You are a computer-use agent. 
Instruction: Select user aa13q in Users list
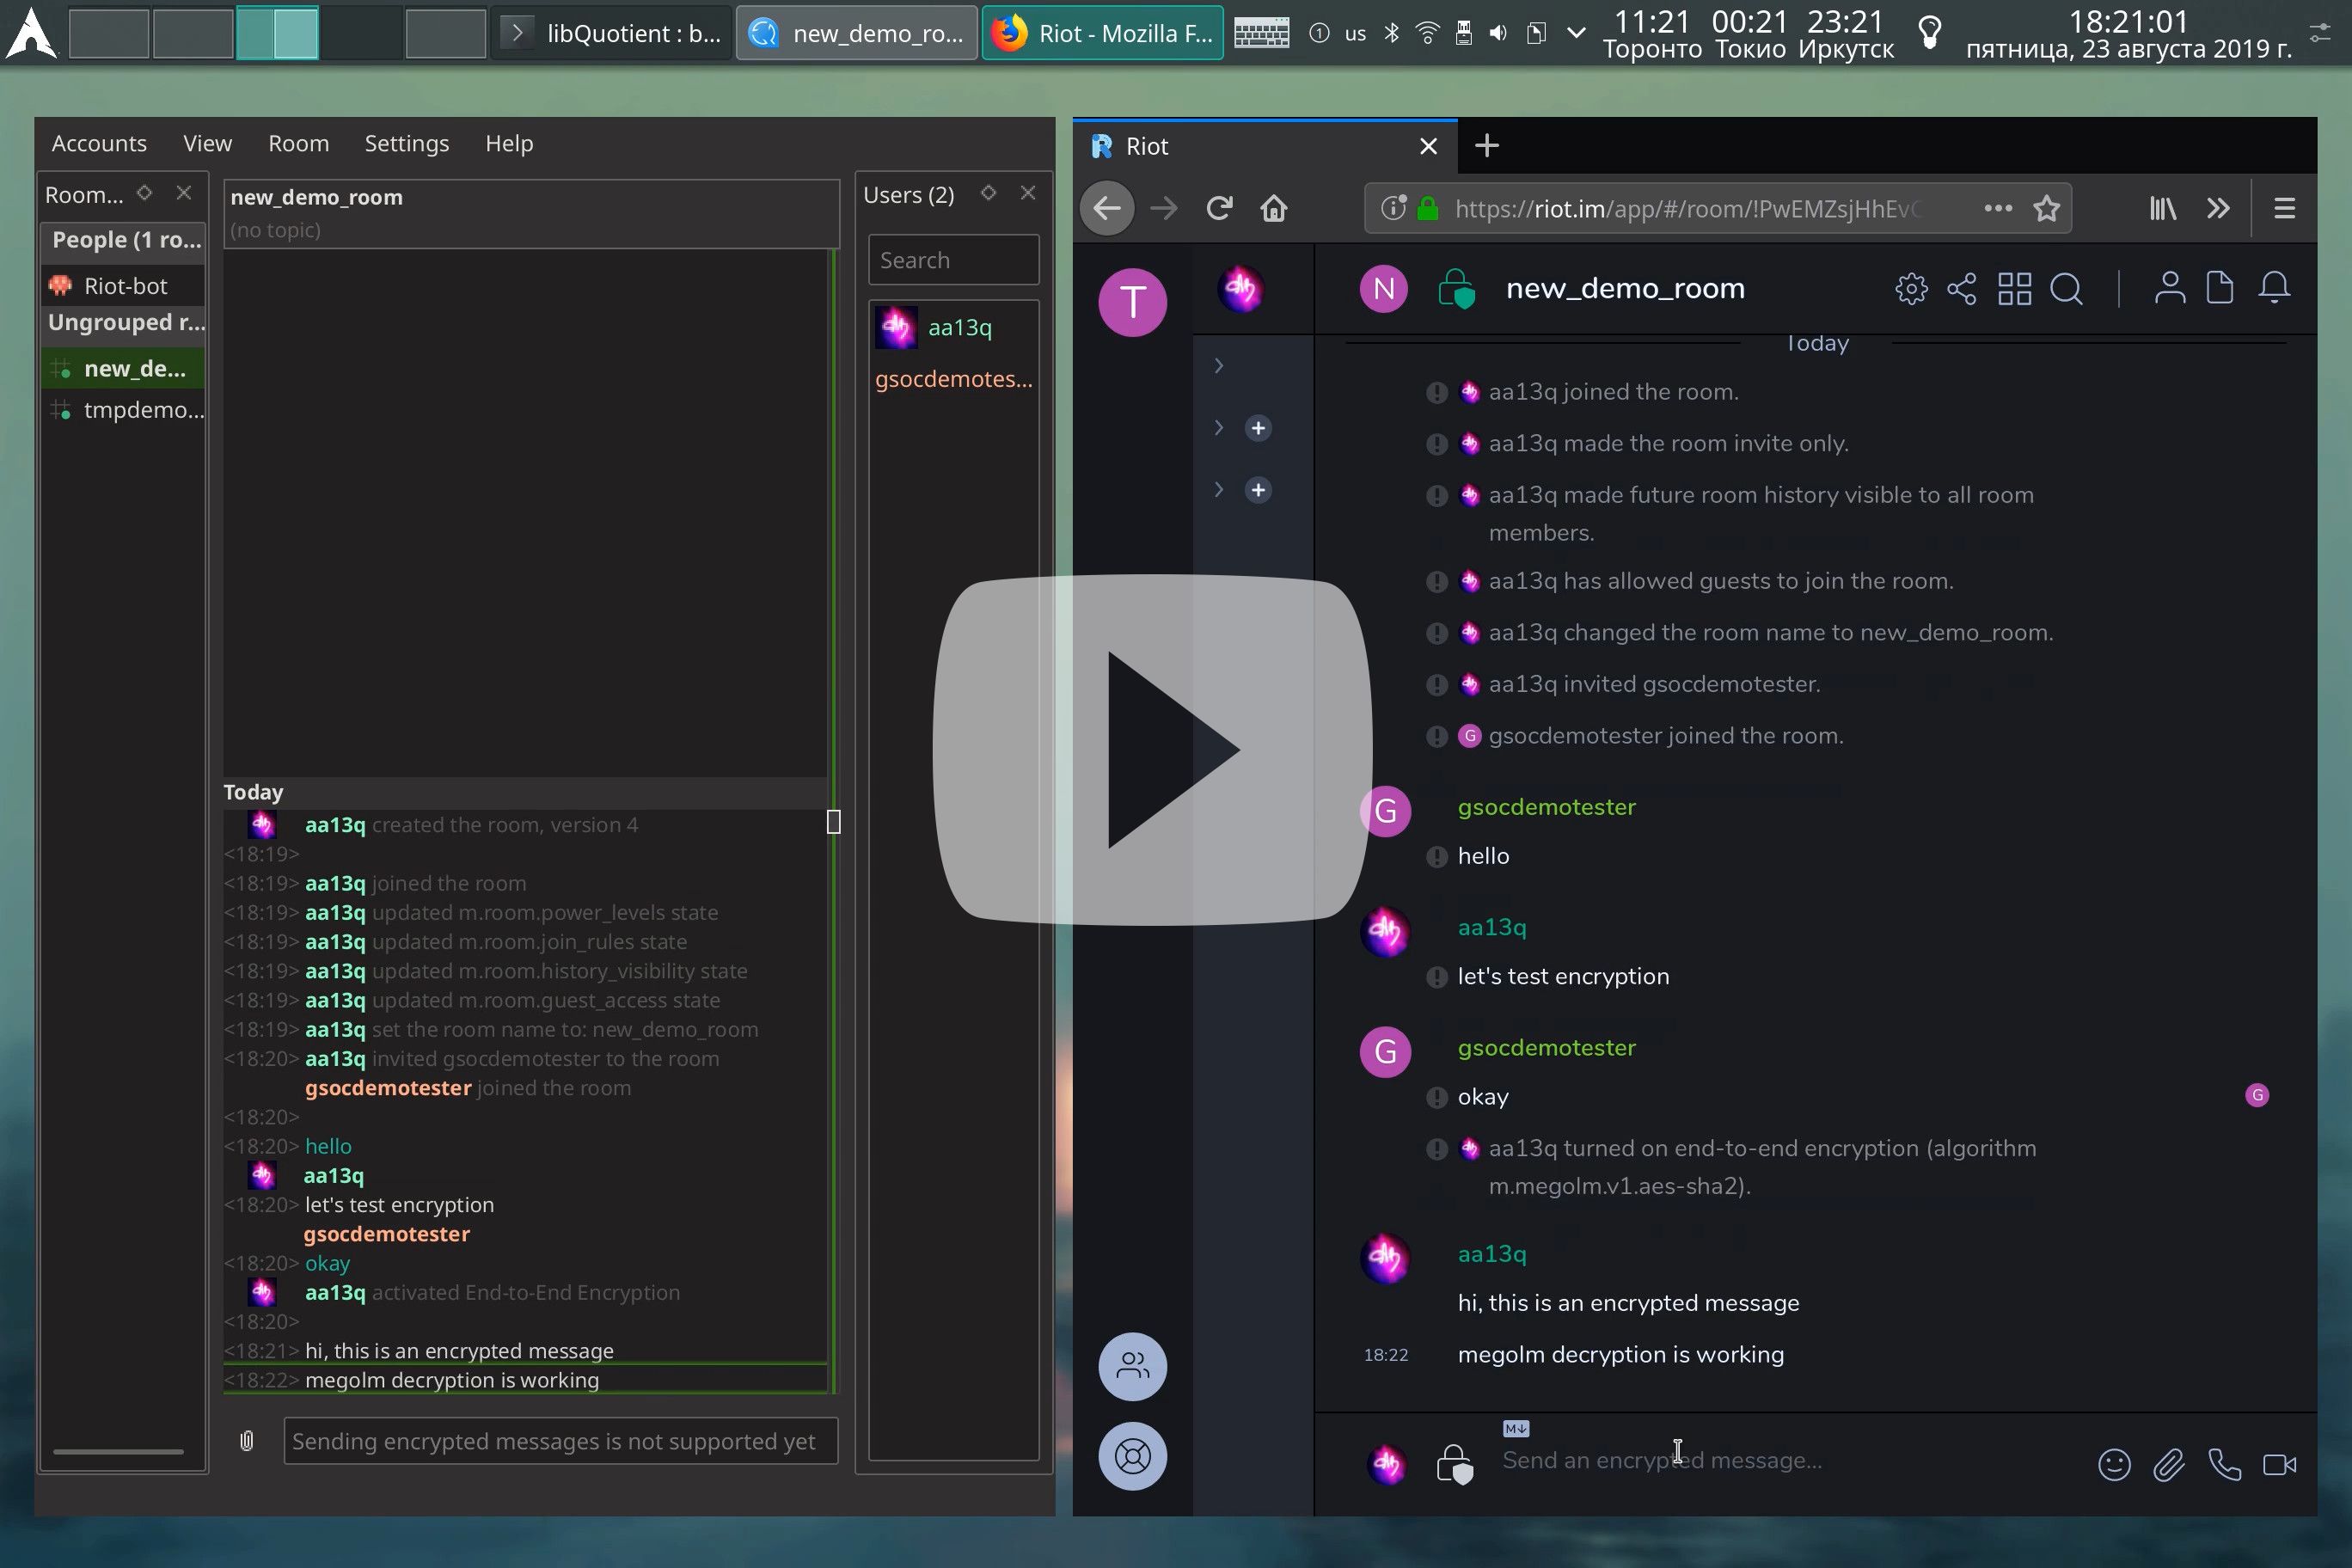tap(953, 327)
